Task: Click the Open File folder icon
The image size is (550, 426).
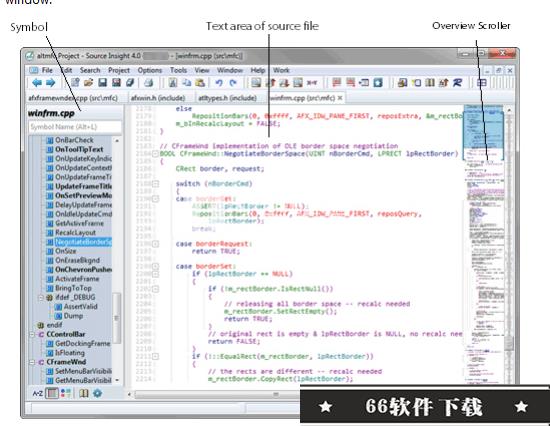Action: [x=88, y=83]
